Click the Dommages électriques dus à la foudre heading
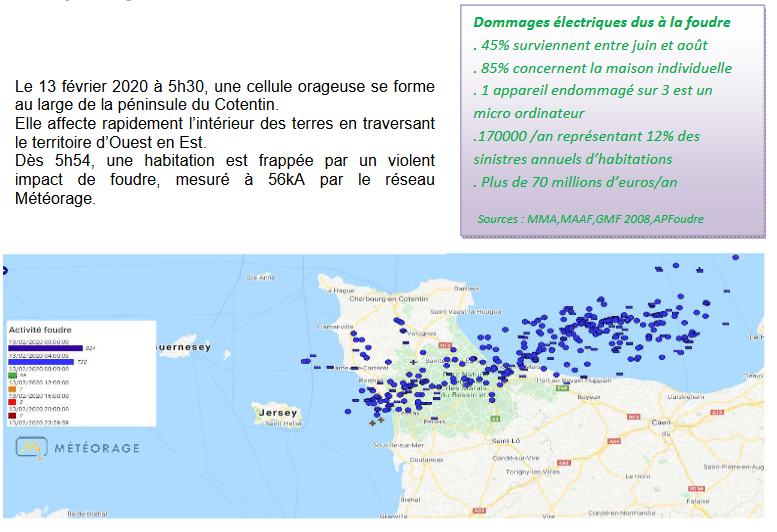This screenshot has height=532, width=777. [600, 23]
